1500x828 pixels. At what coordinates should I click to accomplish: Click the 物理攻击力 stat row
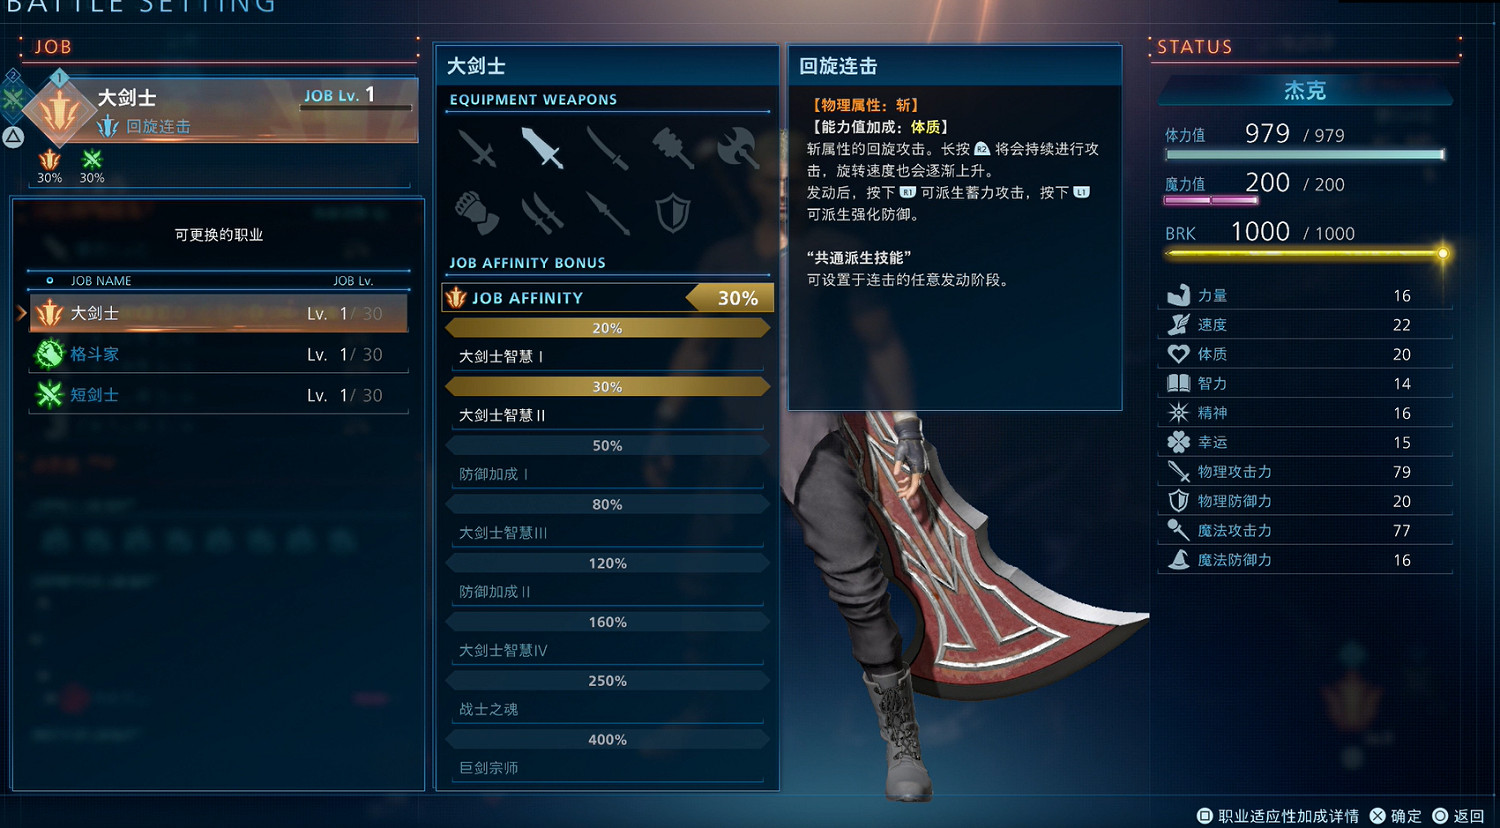coord(1306,472)
